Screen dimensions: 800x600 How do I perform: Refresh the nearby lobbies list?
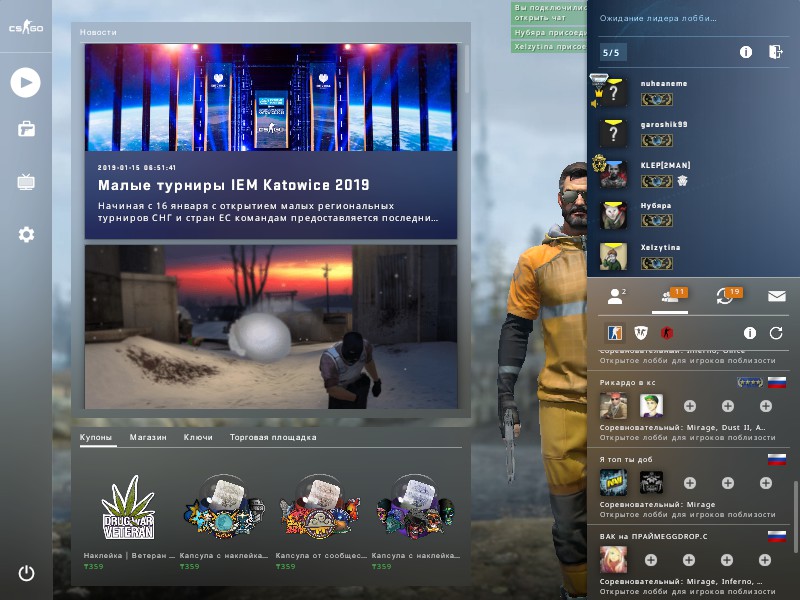coord(776,333)
